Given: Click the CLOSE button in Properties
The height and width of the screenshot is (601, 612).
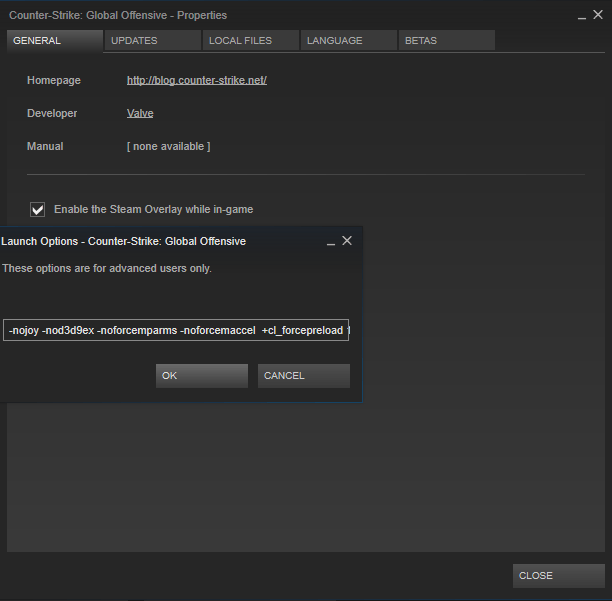Looking at the screenshot, I should point(559,576).
